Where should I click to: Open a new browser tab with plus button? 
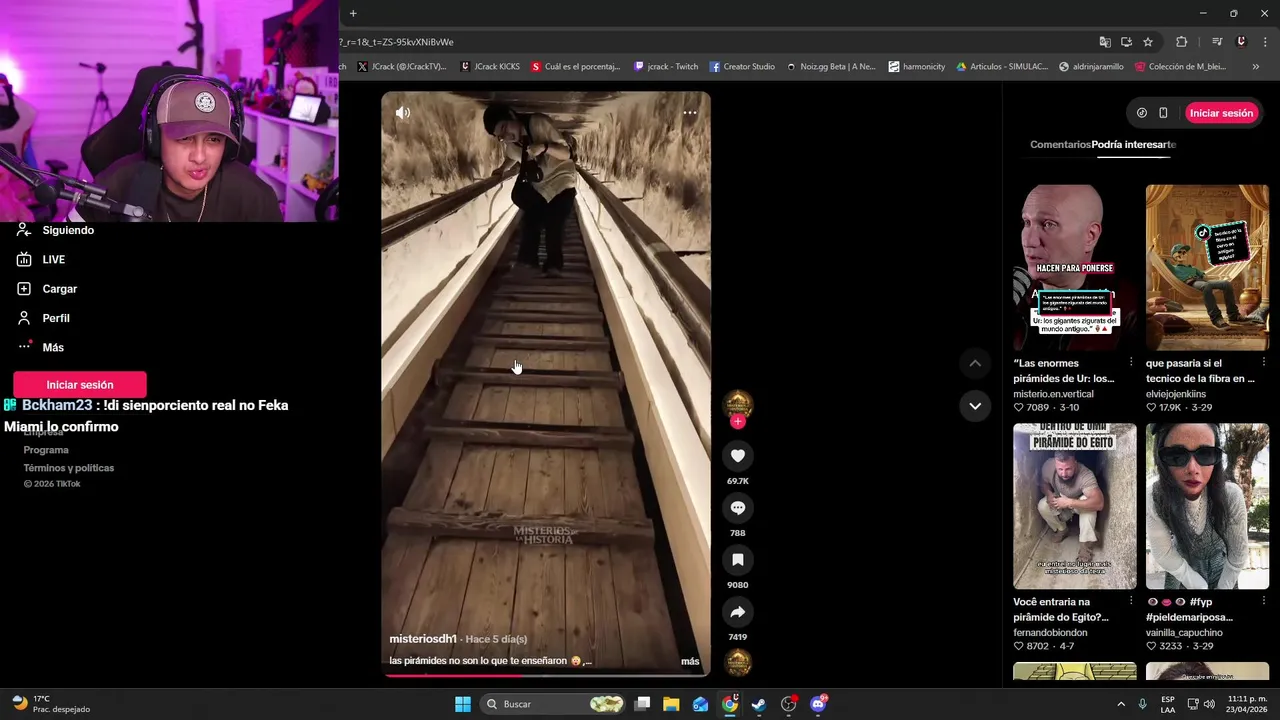[x=353, y=13]
